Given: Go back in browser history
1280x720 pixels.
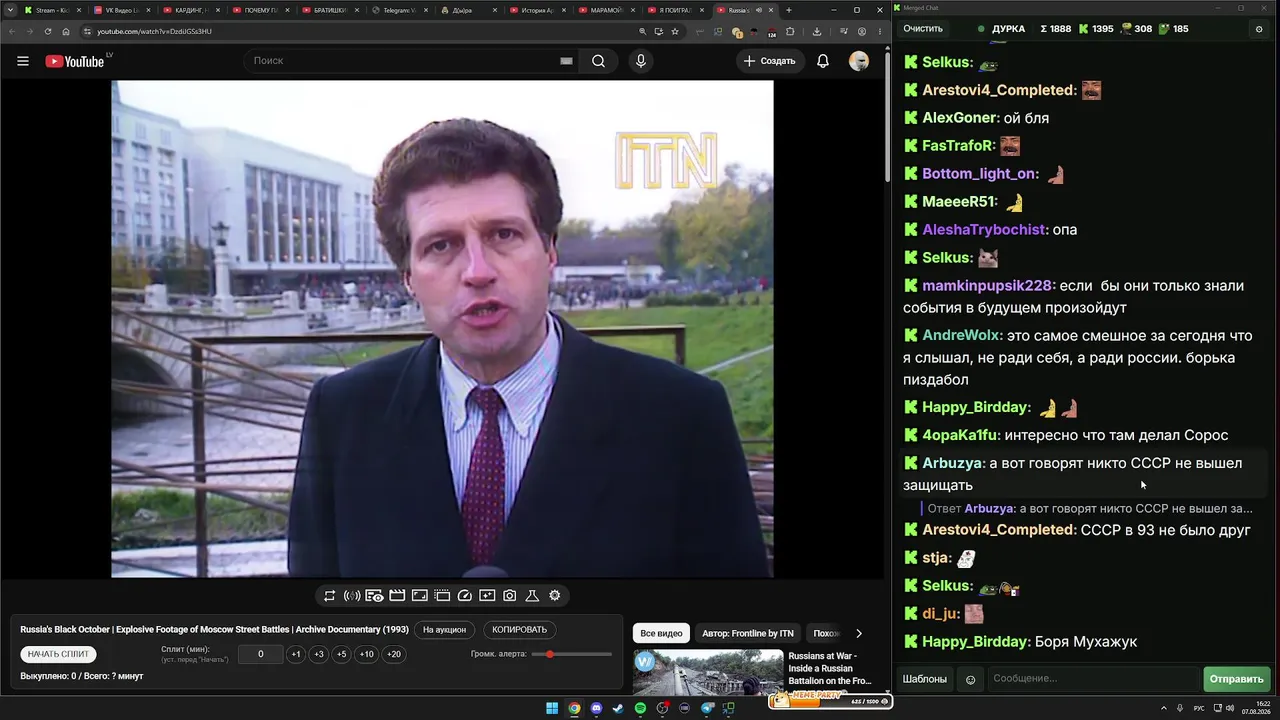Looking at the screenshot, I should (x=11, y=31).
